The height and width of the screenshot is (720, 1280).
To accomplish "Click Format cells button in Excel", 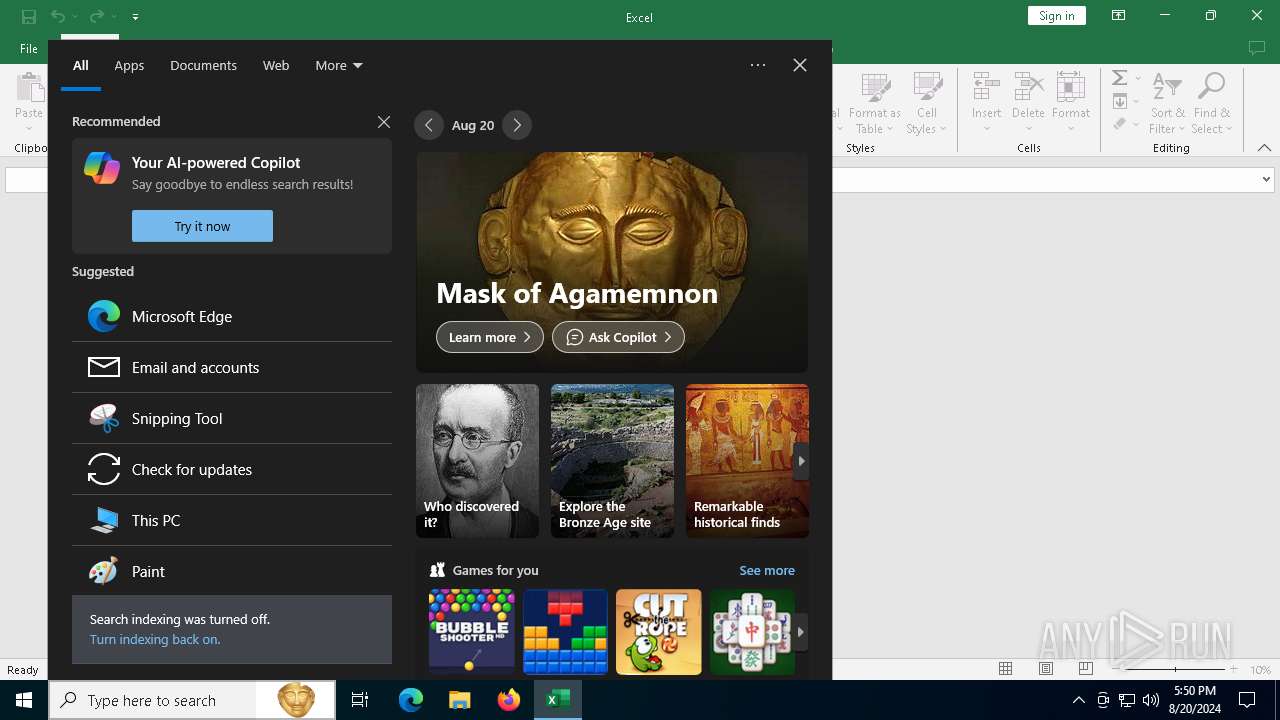I will pos(1071,103).
